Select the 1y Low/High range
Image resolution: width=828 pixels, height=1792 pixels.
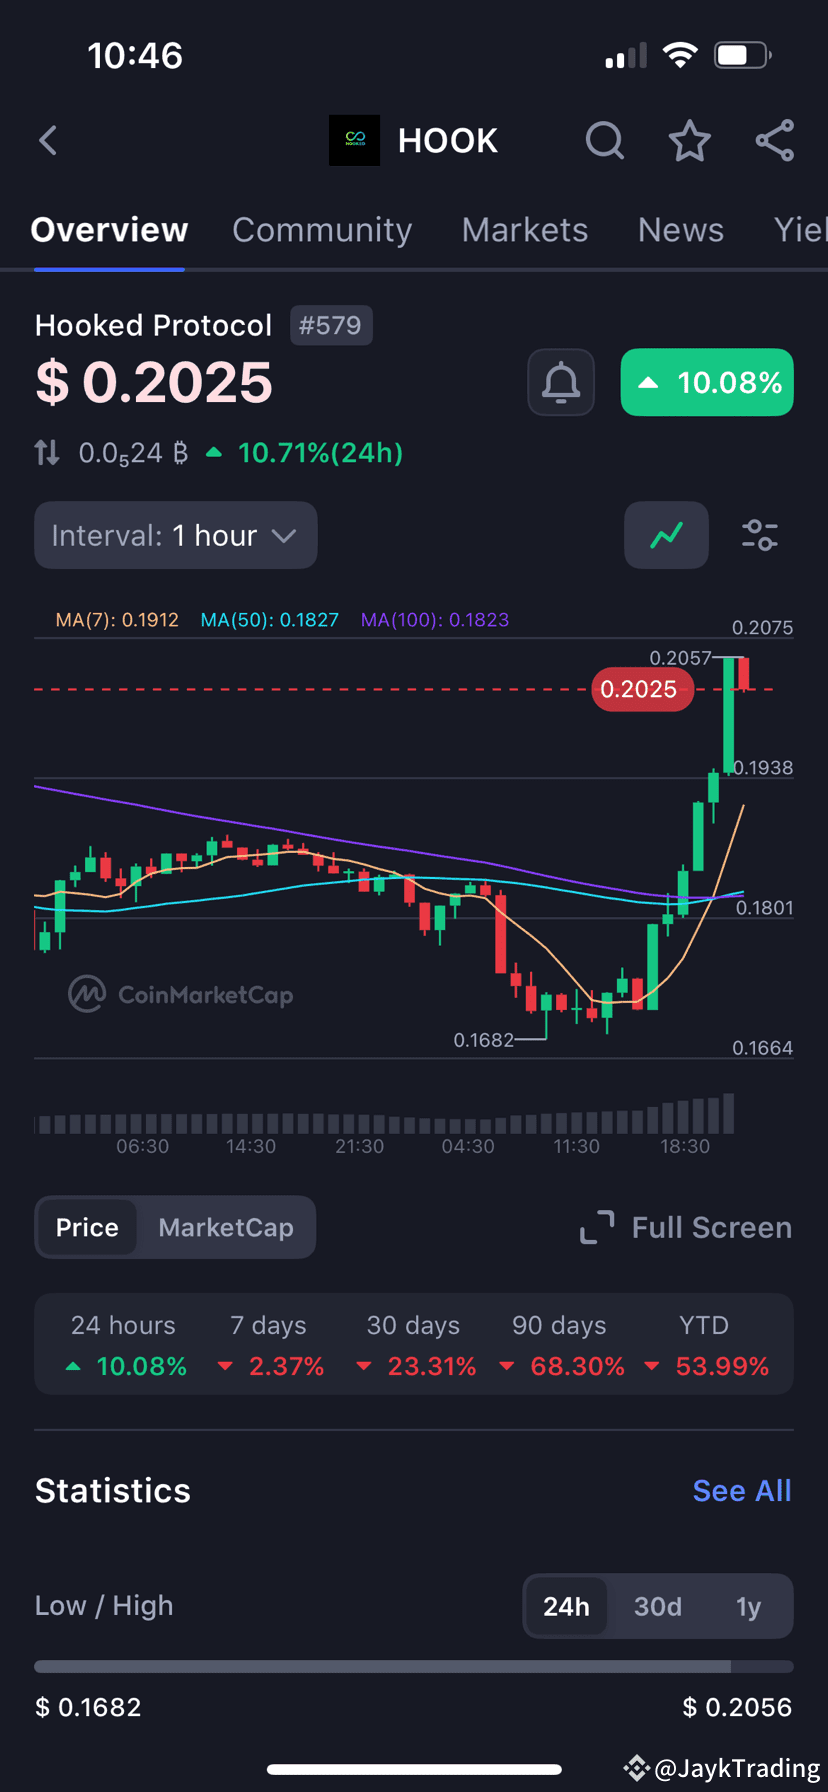click(748, 1606)
